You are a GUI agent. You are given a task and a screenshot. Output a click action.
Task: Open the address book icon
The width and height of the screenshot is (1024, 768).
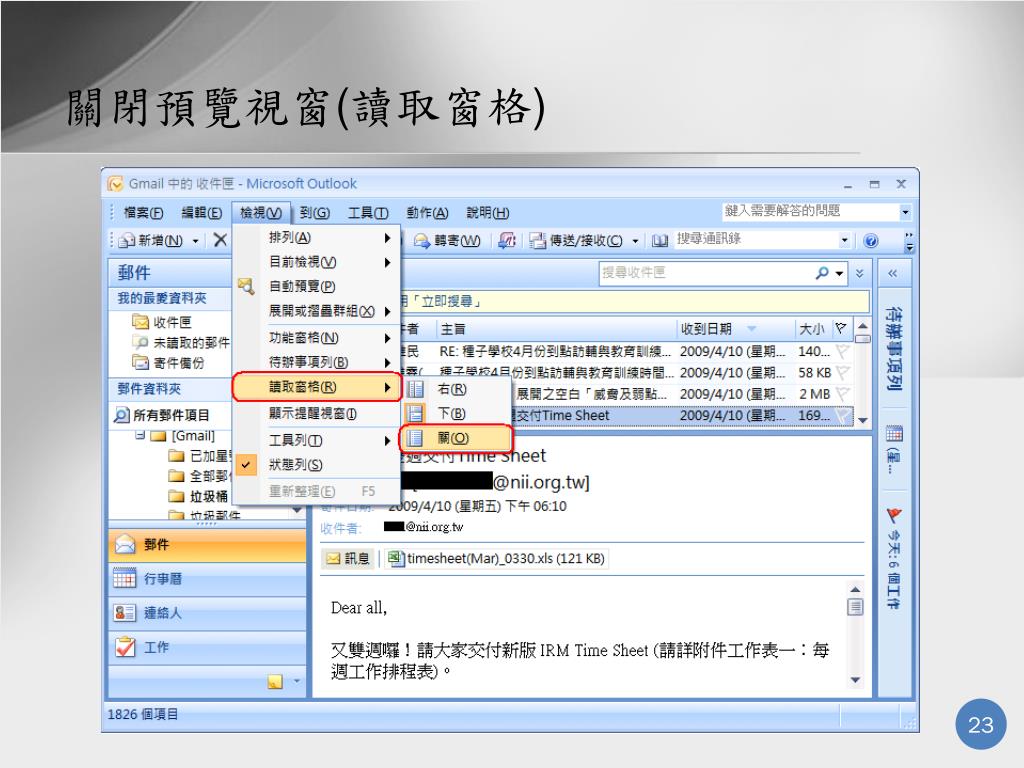[660, 241]
